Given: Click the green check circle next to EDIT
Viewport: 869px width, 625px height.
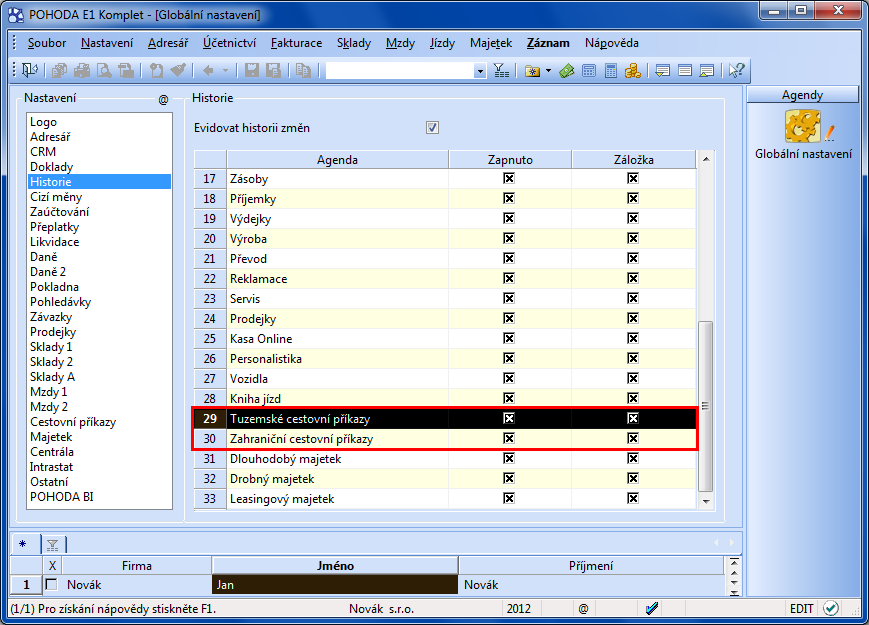Looking at the screenshot, I should pyautogui.click(x=830, y=608).
